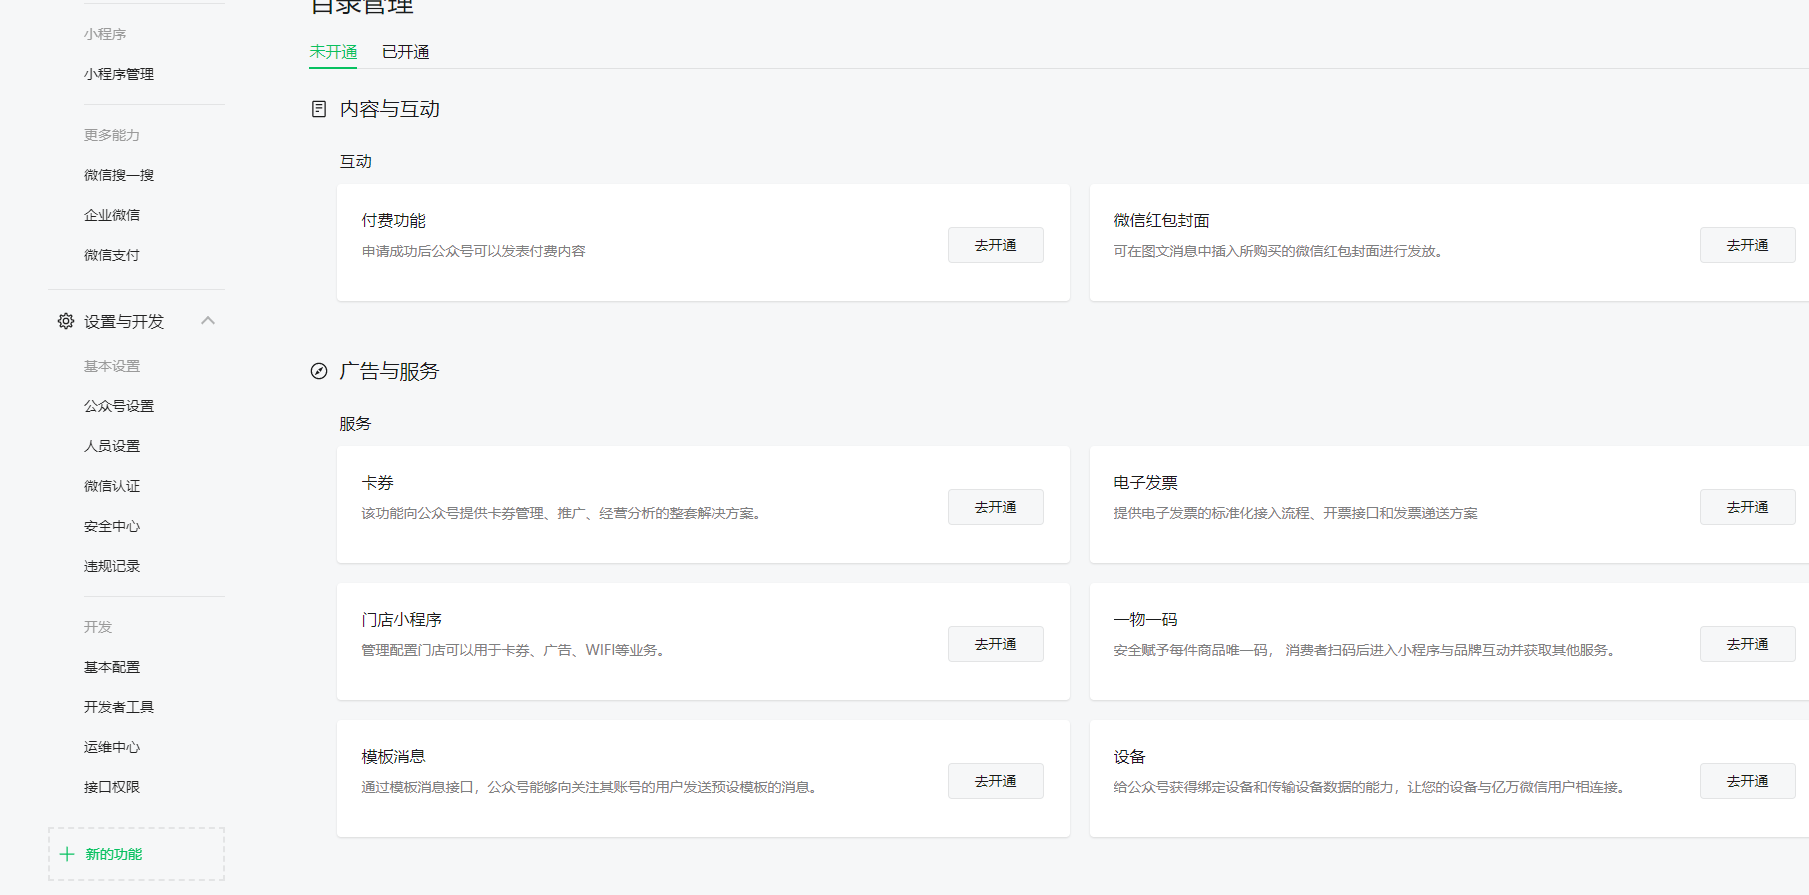Click the 广告与服务 section heading
This screenshot has height=895, width=1809.
point(390,371)
